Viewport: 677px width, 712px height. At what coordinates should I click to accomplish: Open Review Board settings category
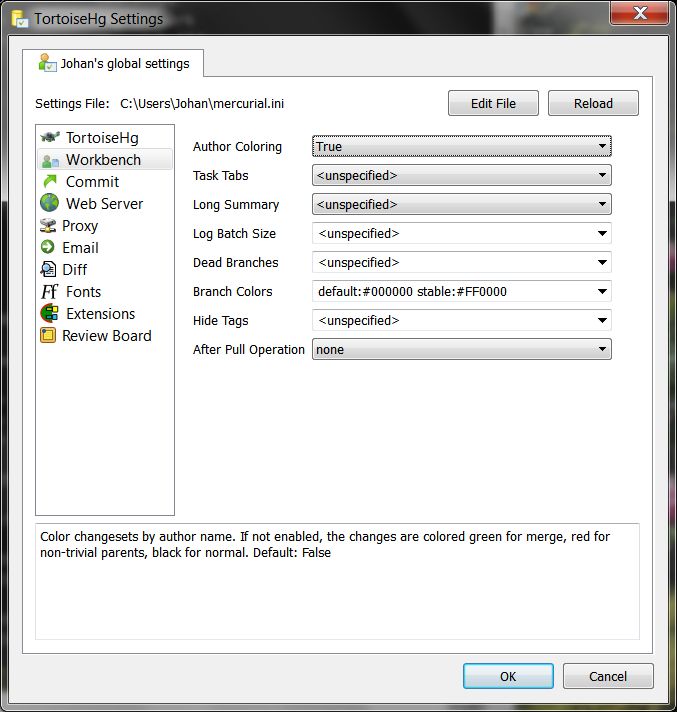pyautogui.click(x=105, y=336)
